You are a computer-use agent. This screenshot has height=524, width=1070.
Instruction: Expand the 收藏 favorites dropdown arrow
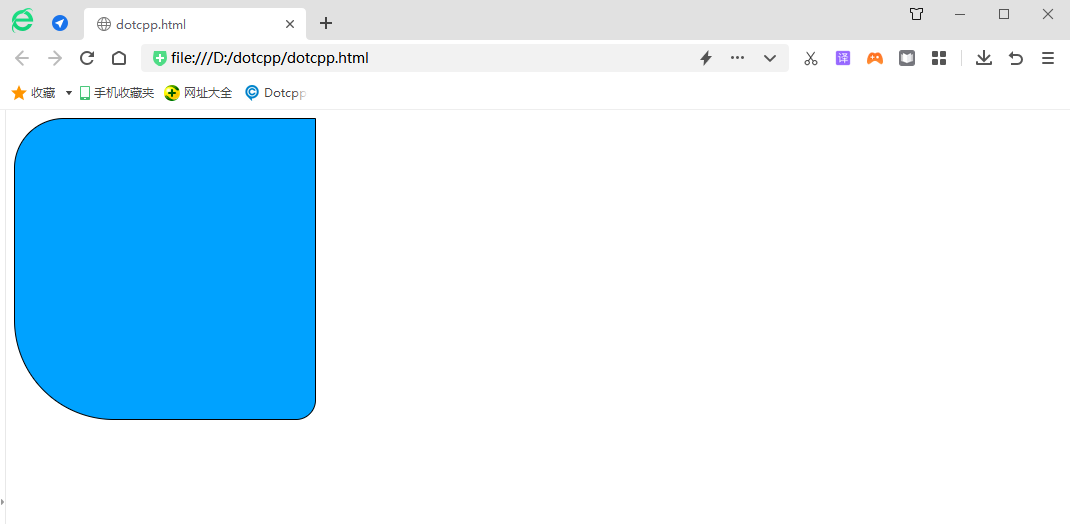pyautogui.click(x=69, y=93)
